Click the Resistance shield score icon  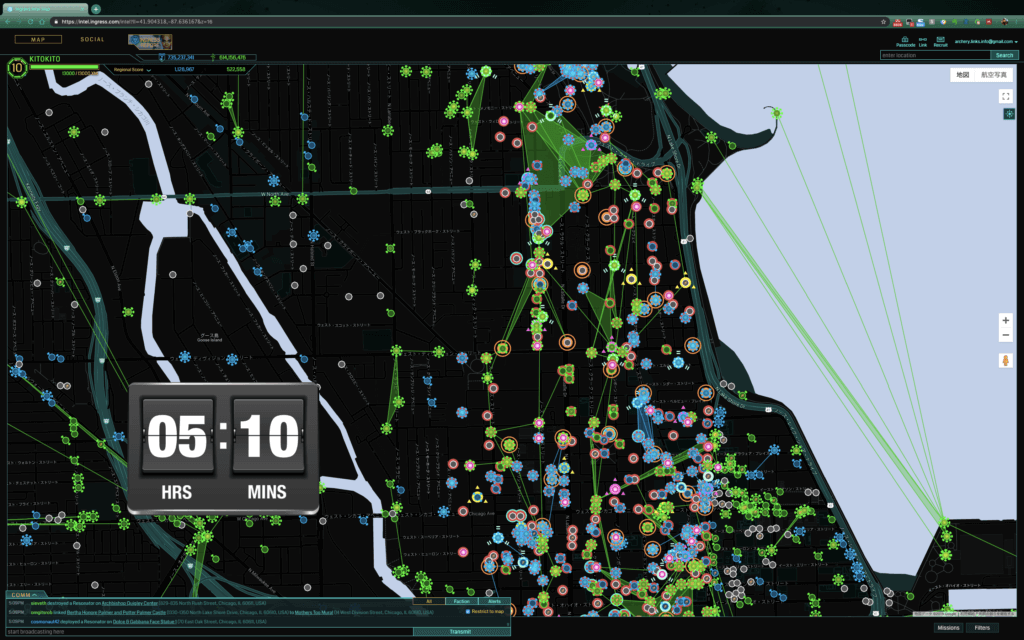pyautogui.click(x=162, y=57)
